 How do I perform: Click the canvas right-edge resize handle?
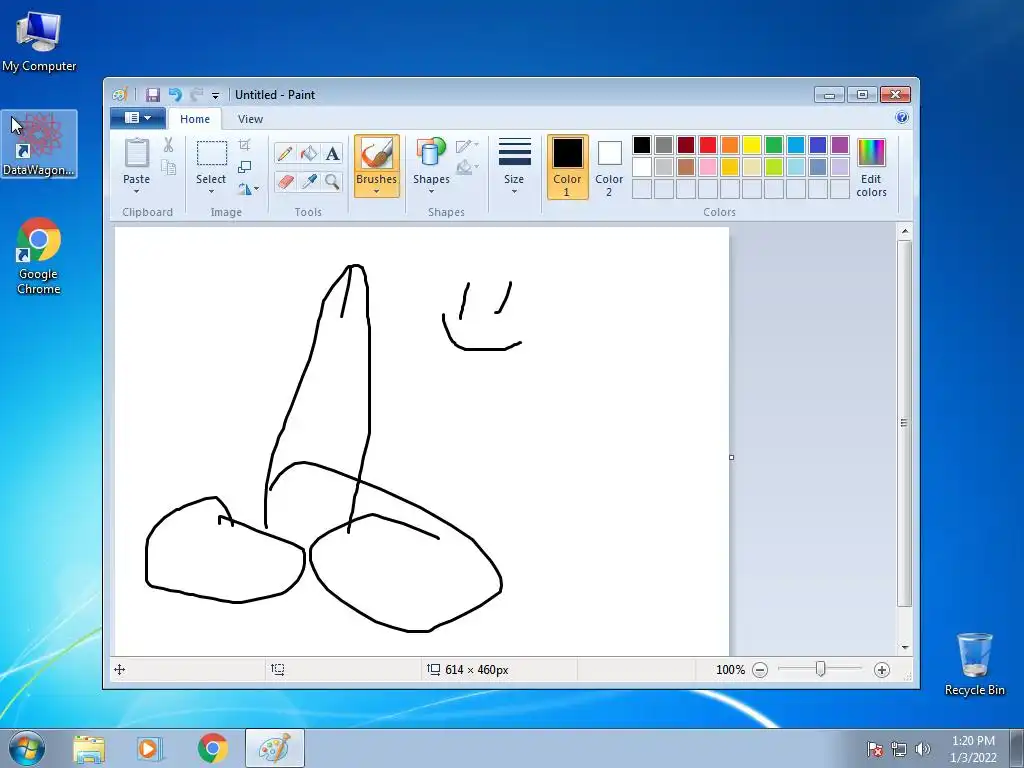(x=731, y=457)
